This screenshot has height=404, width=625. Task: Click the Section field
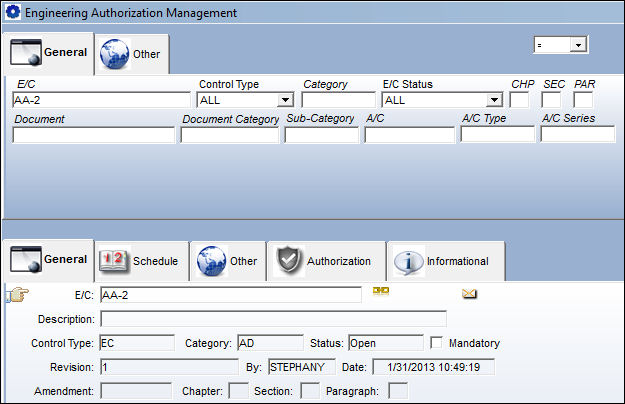click(310, 391)
